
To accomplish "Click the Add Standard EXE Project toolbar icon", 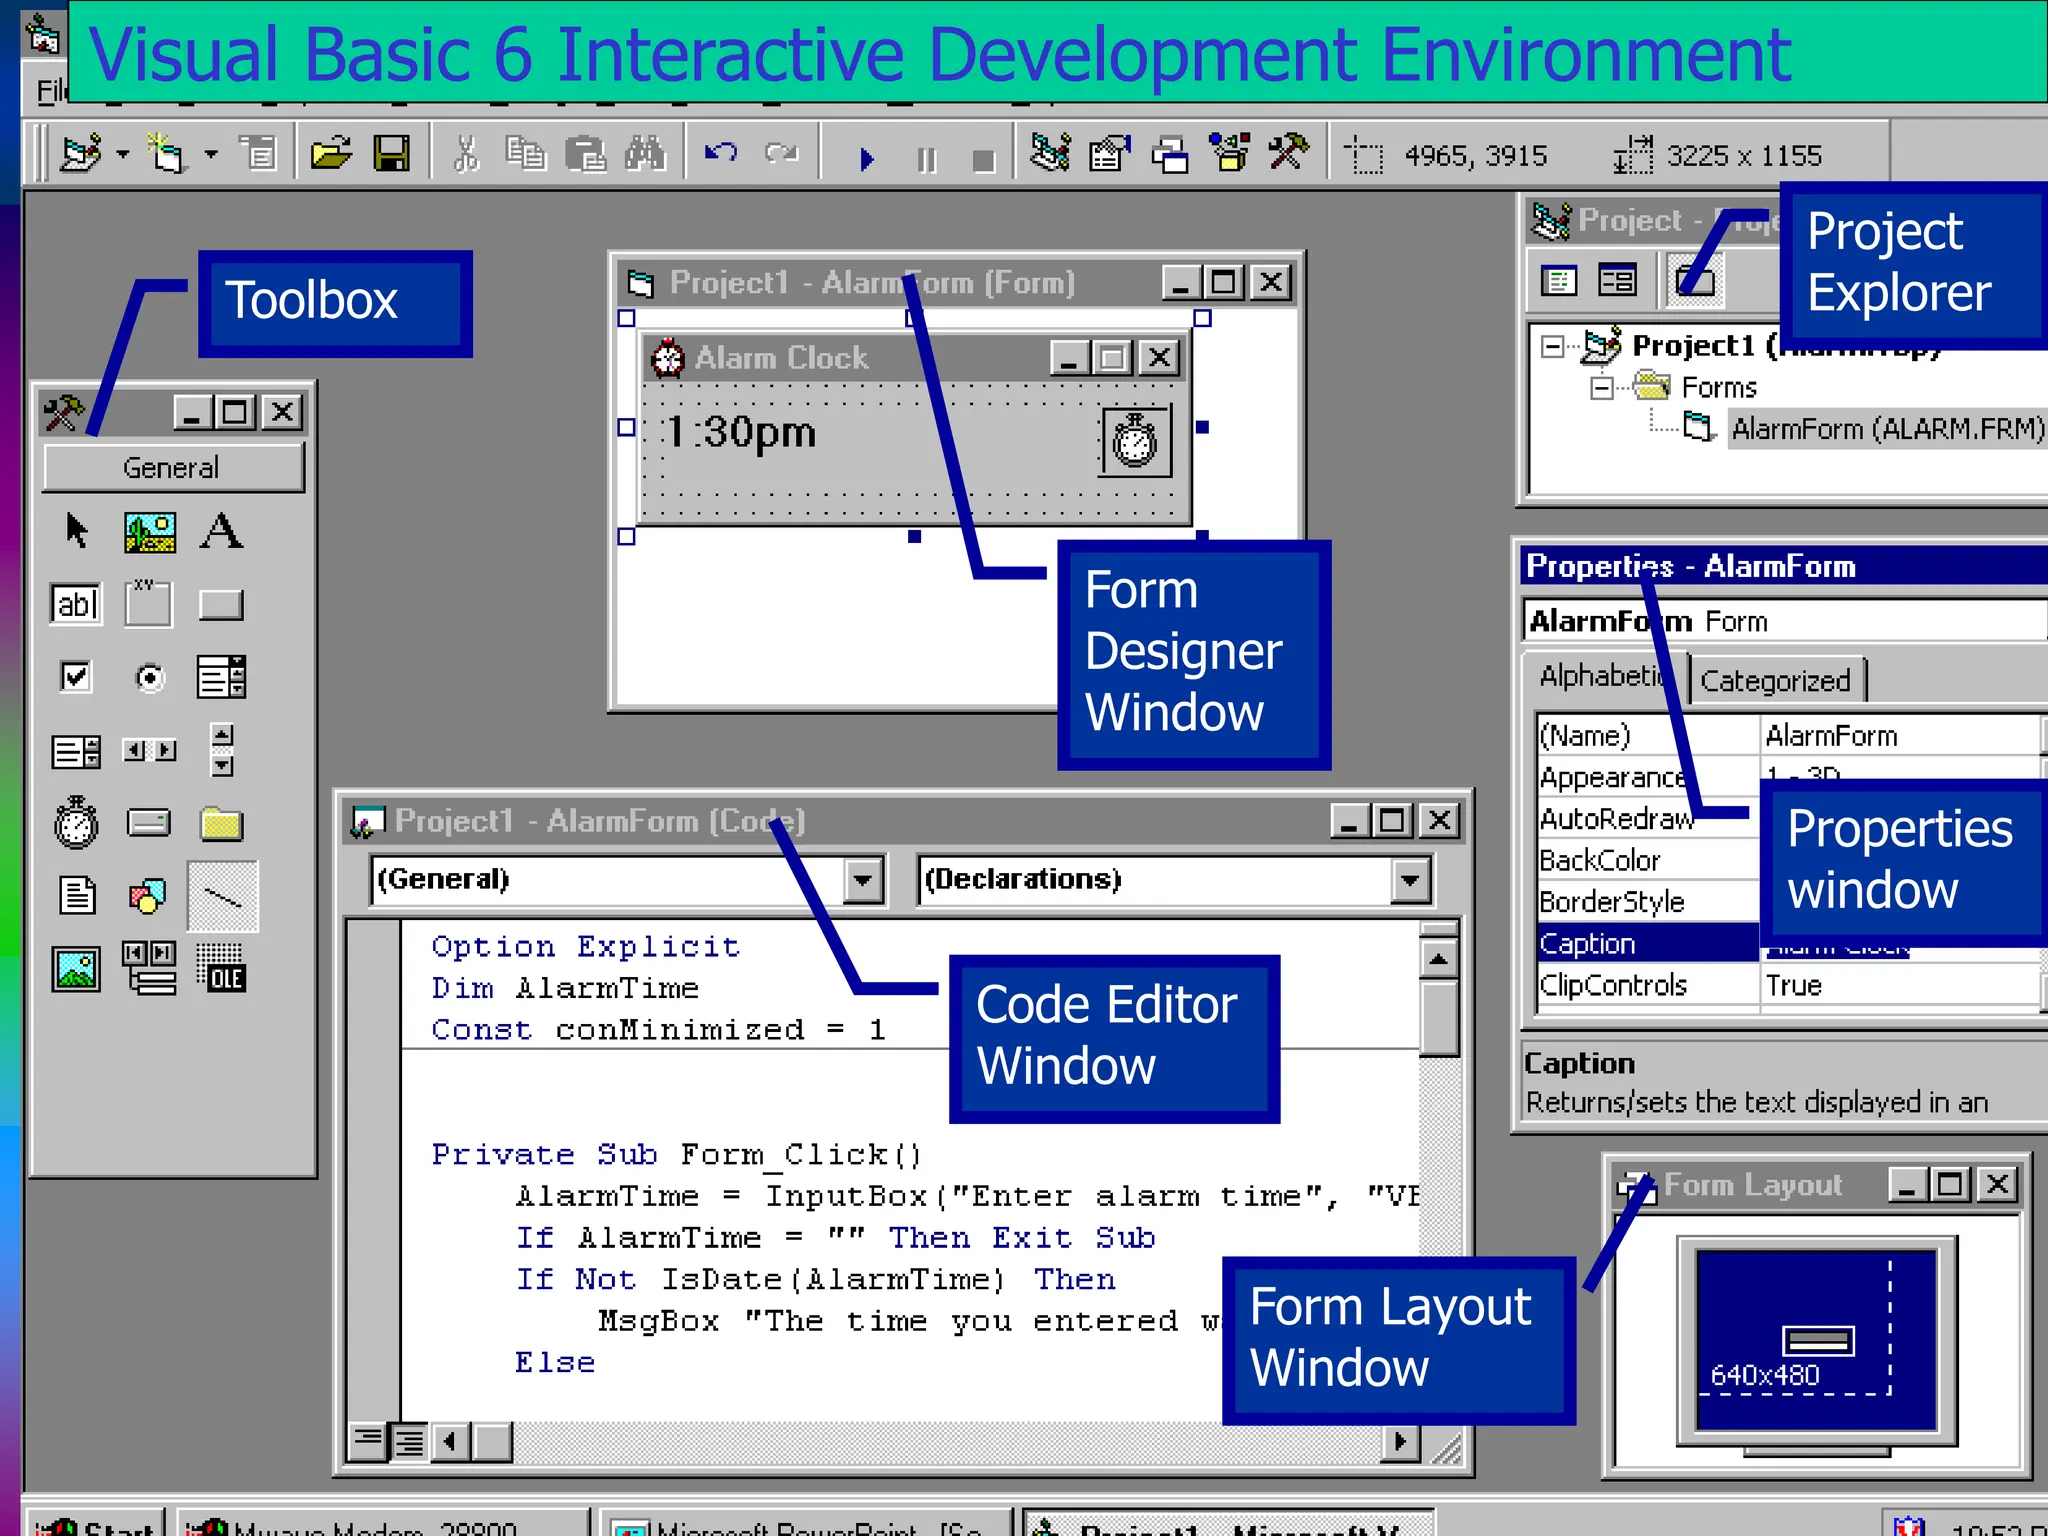I will (x=82, y=155).
